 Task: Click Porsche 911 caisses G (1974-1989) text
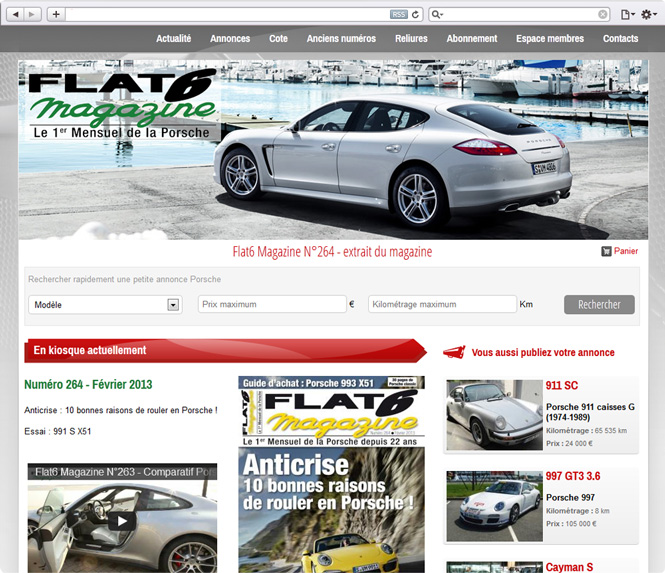tap(590, 412)
